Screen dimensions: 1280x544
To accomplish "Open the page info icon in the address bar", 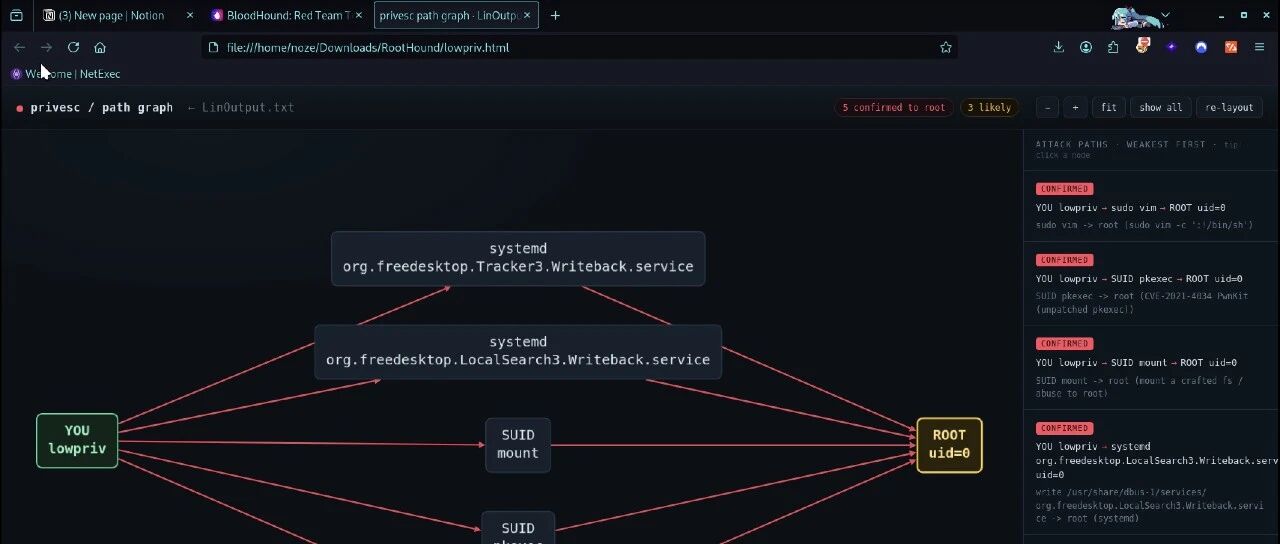I will click(x=213, y=47).
